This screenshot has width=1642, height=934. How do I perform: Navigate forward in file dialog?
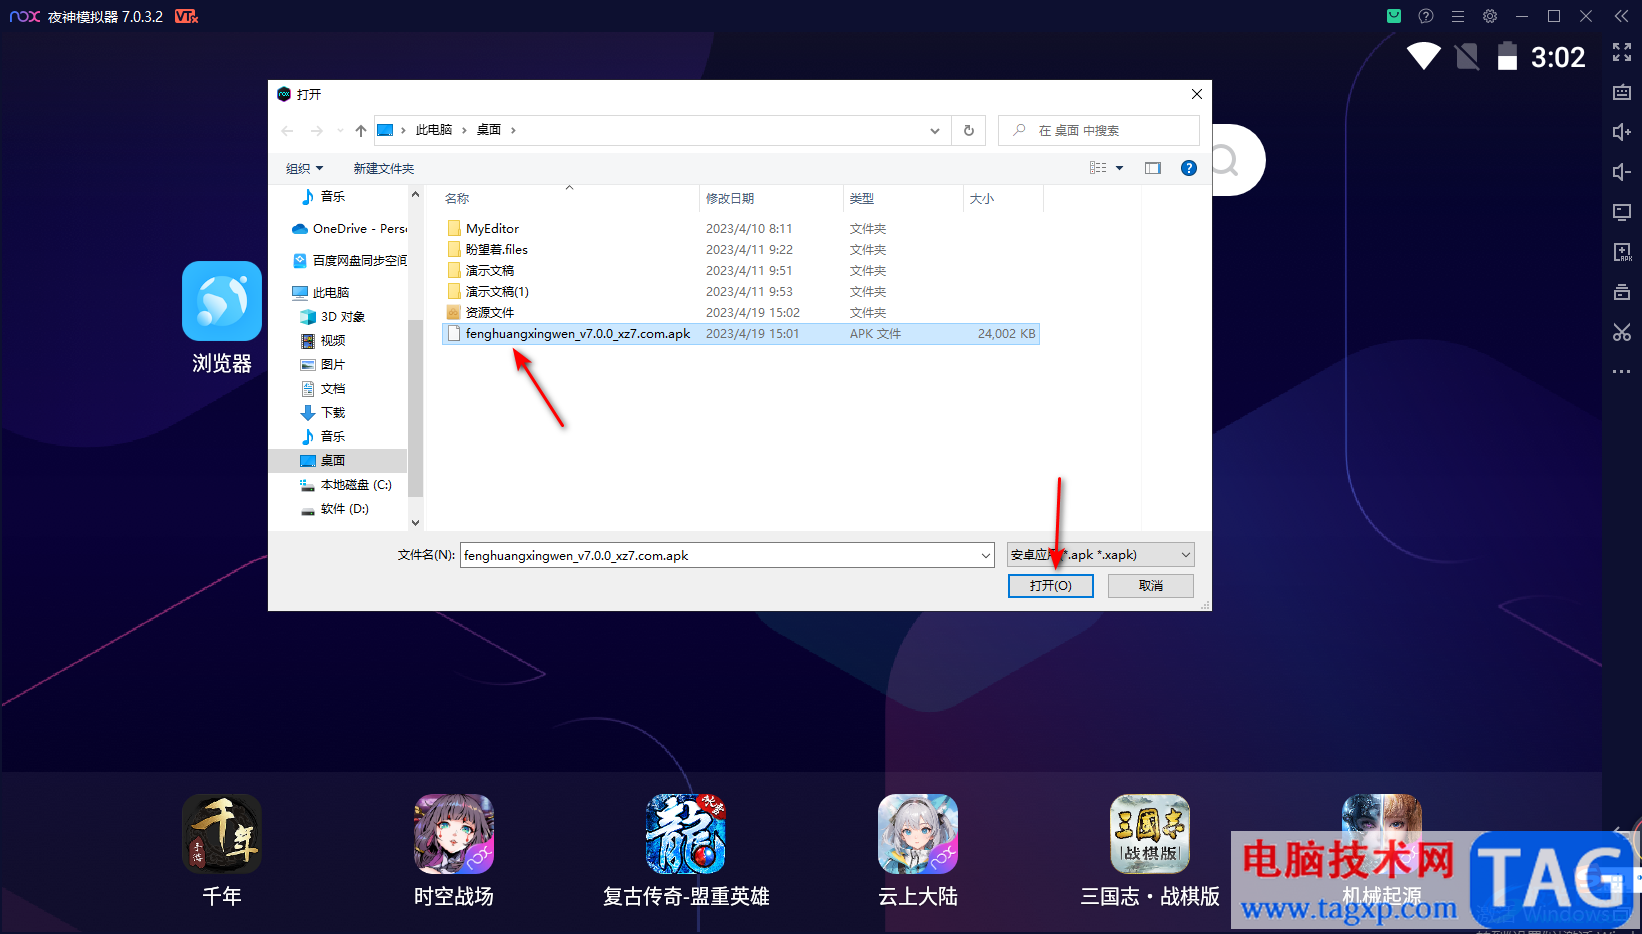[317, 131]
